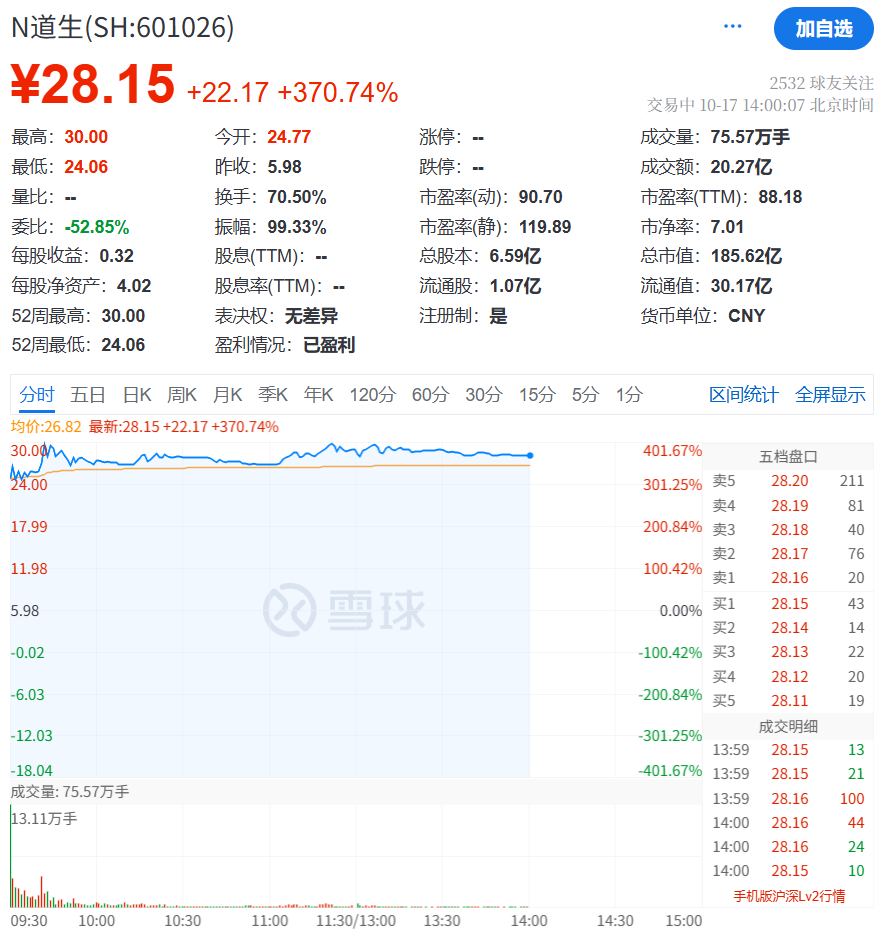
Task: Click 全屏显示 to view fullscreen chart
Action: (830, 395)
